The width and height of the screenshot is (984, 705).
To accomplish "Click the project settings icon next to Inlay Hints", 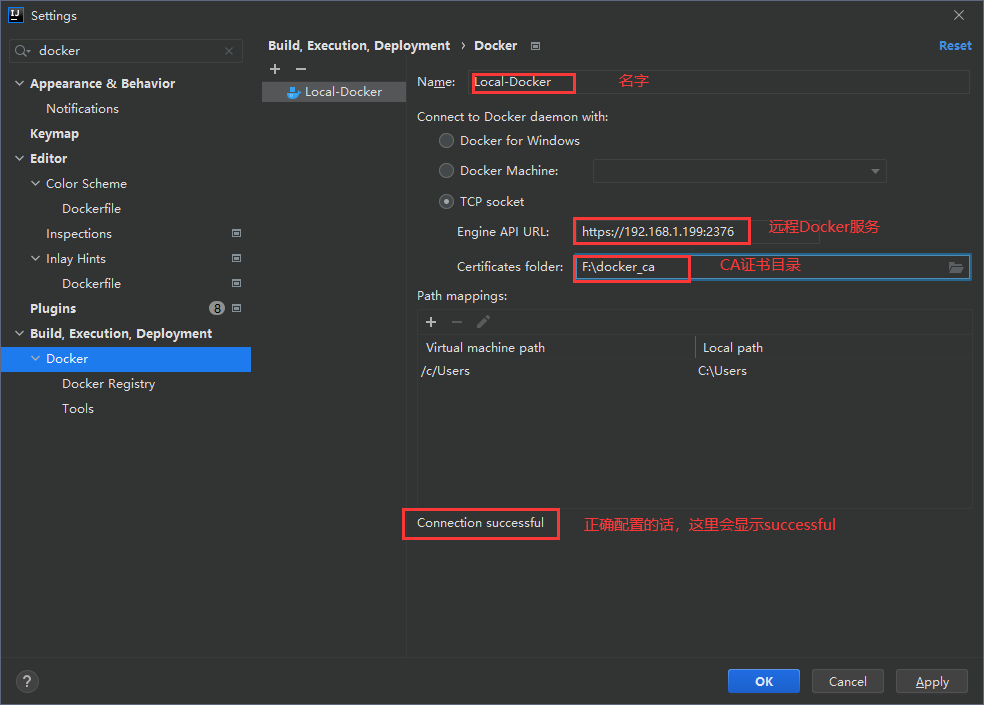I will click(x=237, y=258).
